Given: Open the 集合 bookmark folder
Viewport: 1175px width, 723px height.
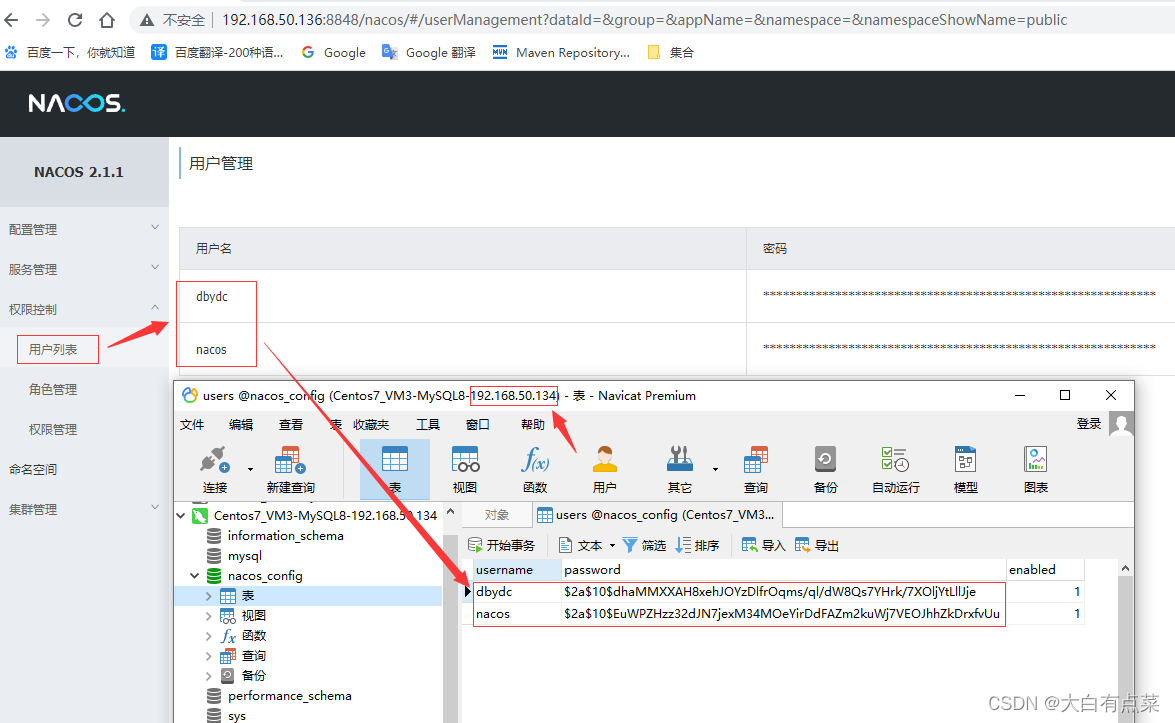Looking at the screenshot, I should [671, 52].
